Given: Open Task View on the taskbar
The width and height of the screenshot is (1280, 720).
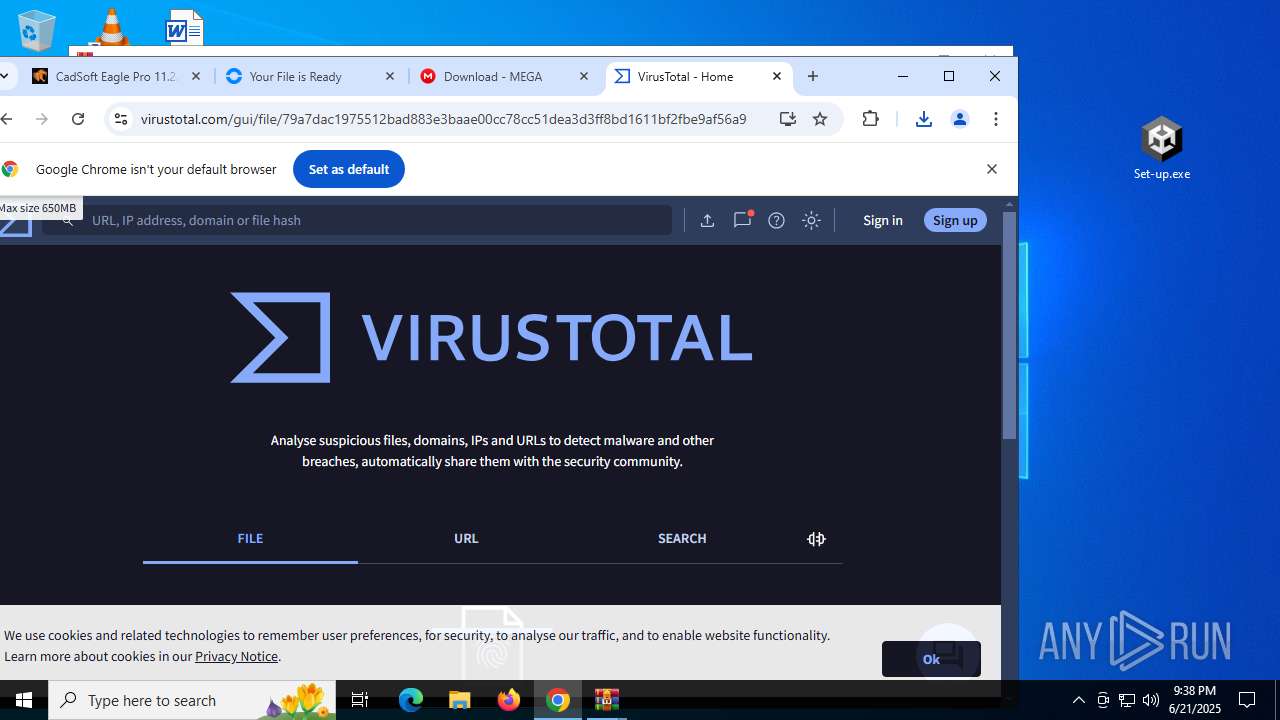Looking at the screenshot, I should [360, 700].
